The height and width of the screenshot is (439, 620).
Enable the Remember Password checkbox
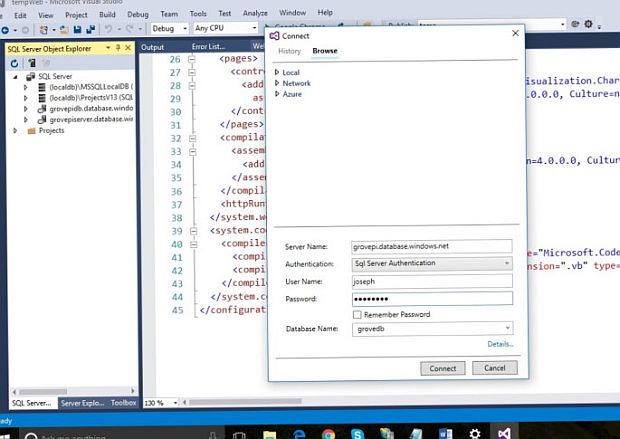click(x=357, y=314)
